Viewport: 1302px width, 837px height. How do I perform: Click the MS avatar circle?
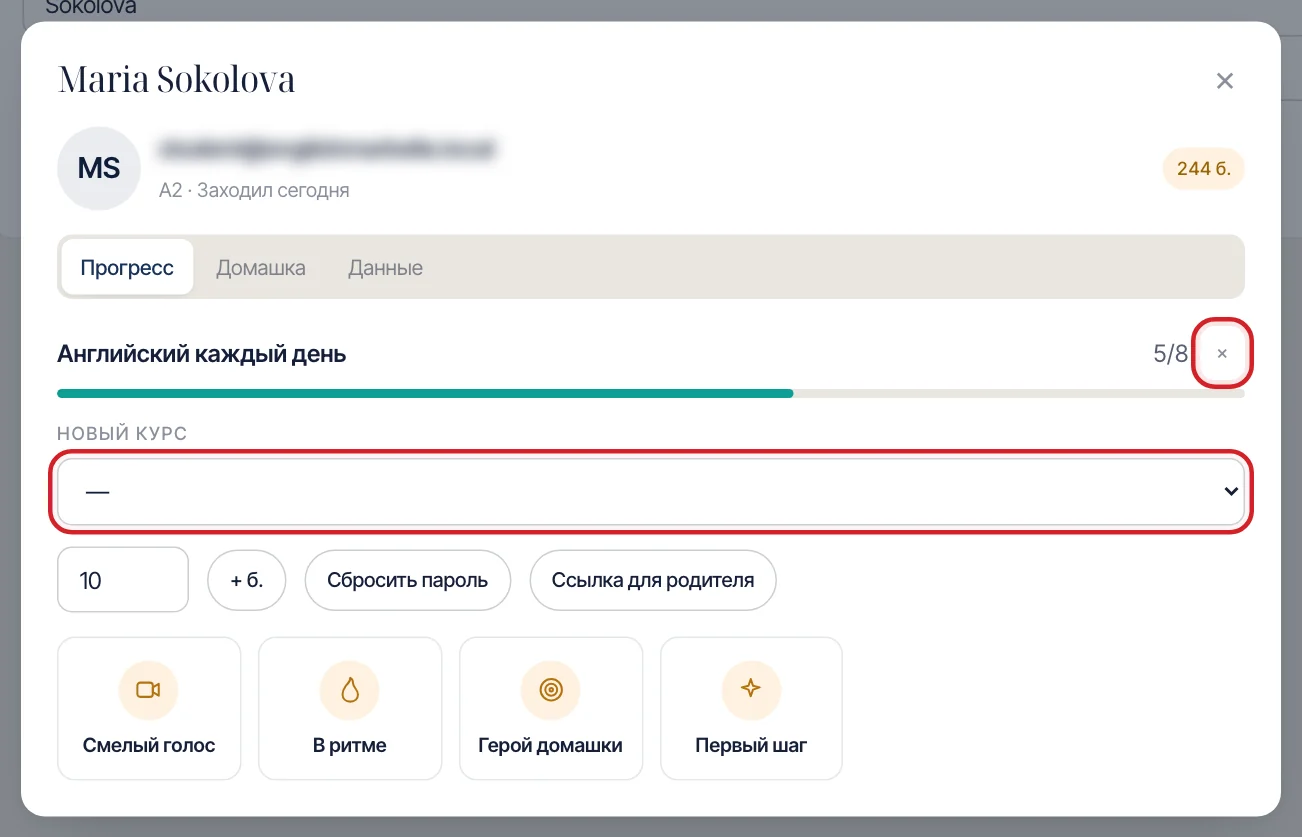99,168
